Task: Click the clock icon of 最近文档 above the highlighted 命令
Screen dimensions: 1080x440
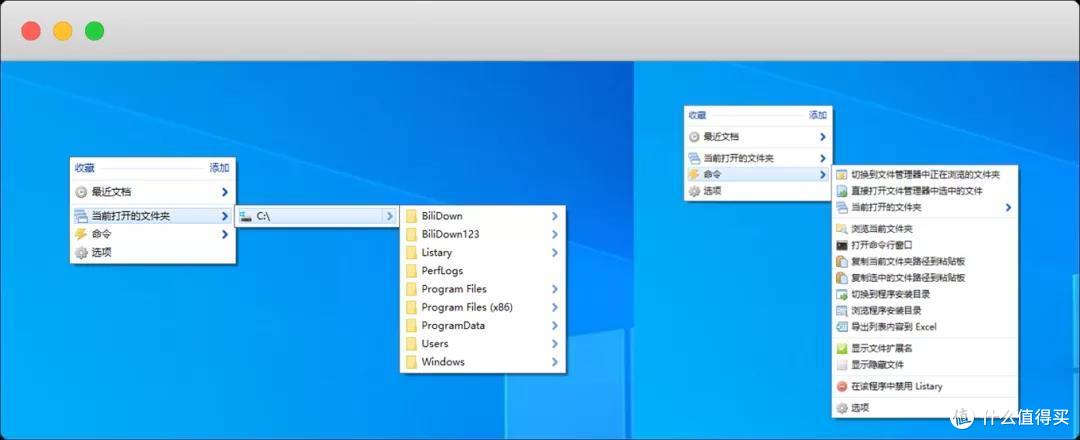Action: pyautogui.click(x=694, y=137)
